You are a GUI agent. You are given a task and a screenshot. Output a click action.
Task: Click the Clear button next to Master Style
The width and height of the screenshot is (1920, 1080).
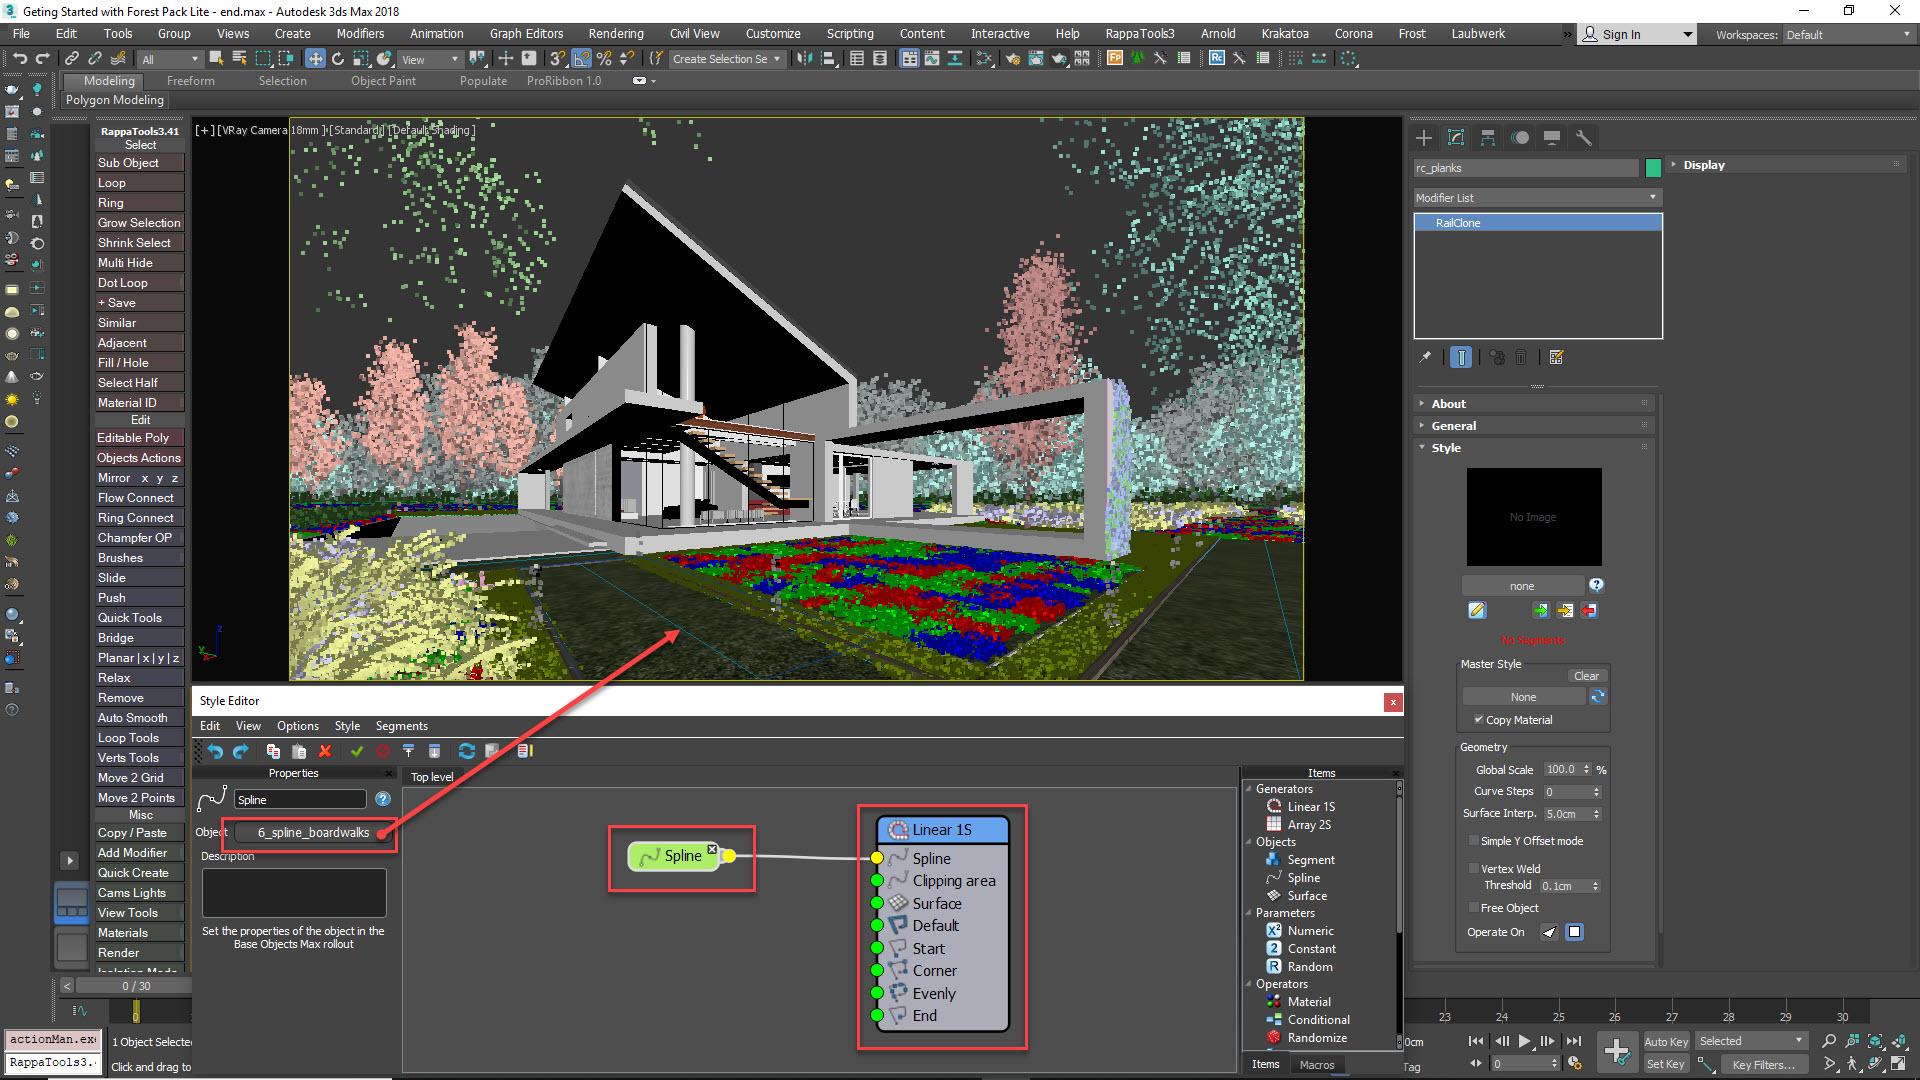click(x=1588, y=674)
